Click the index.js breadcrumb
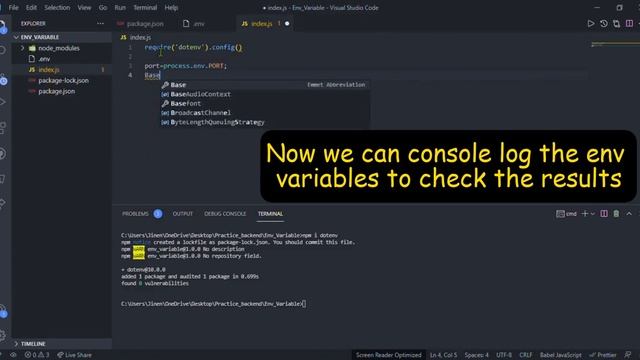The height and width of the screenshot is (360, 640). point(136,38)
